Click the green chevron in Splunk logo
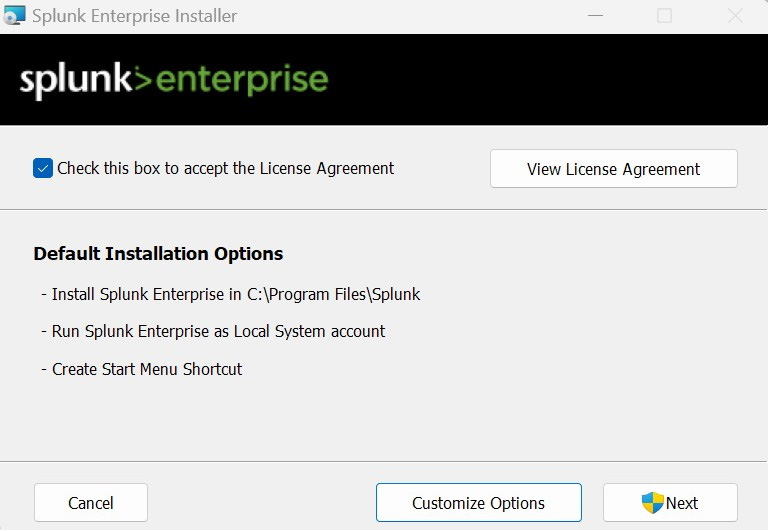Screen dimensions: 768x530 143,79
